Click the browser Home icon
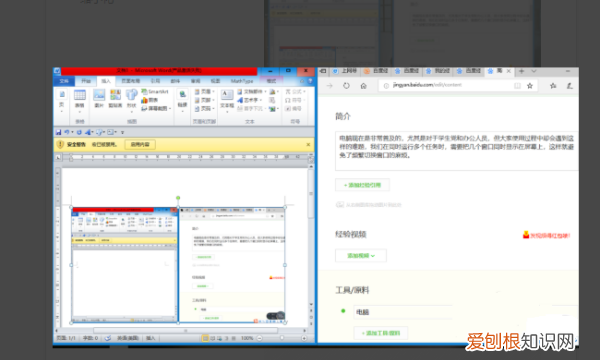This screenshot has height=360, width=600. click(x=364, y=86)
